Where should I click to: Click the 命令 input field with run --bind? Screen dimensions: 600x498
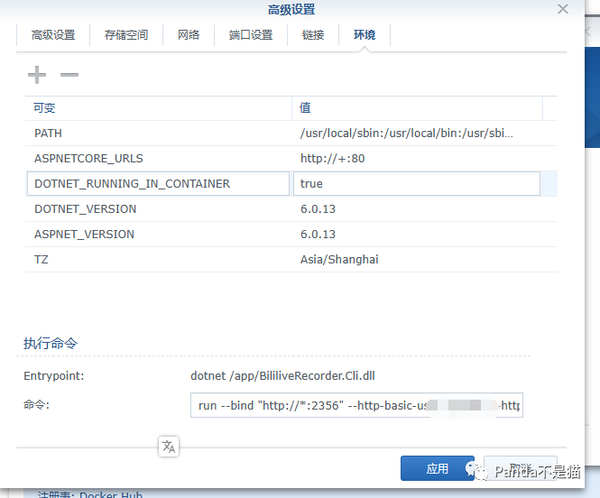[x=357, y=405]
